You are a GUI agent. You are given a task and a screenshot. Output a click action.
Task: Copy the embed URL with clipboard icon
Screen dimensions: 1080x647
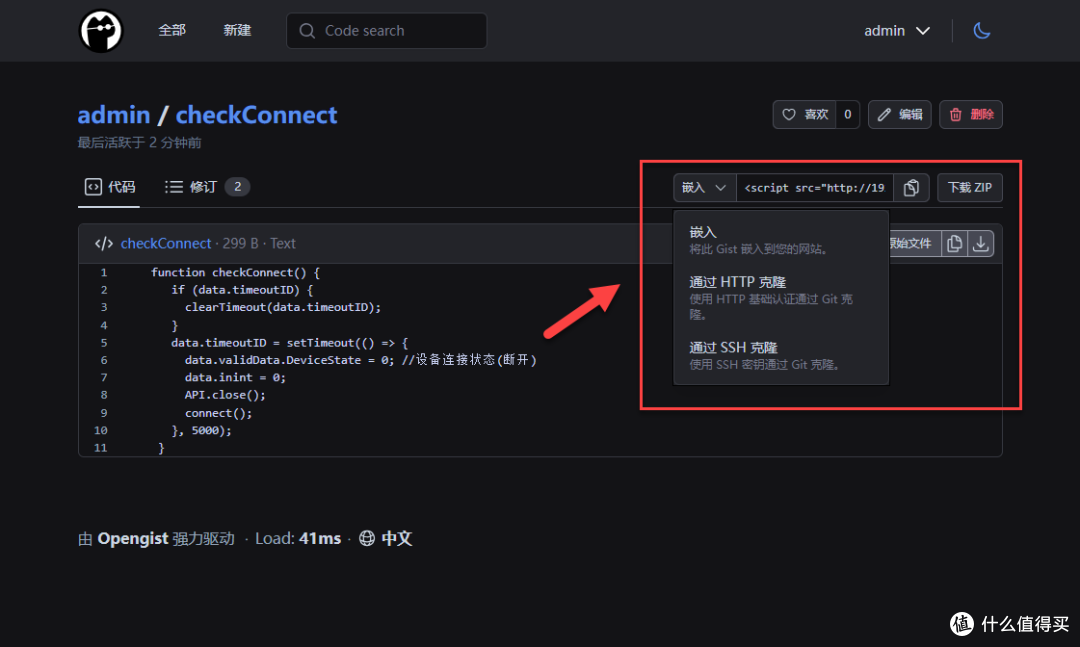pyautogui.click(x=911, y=187)
